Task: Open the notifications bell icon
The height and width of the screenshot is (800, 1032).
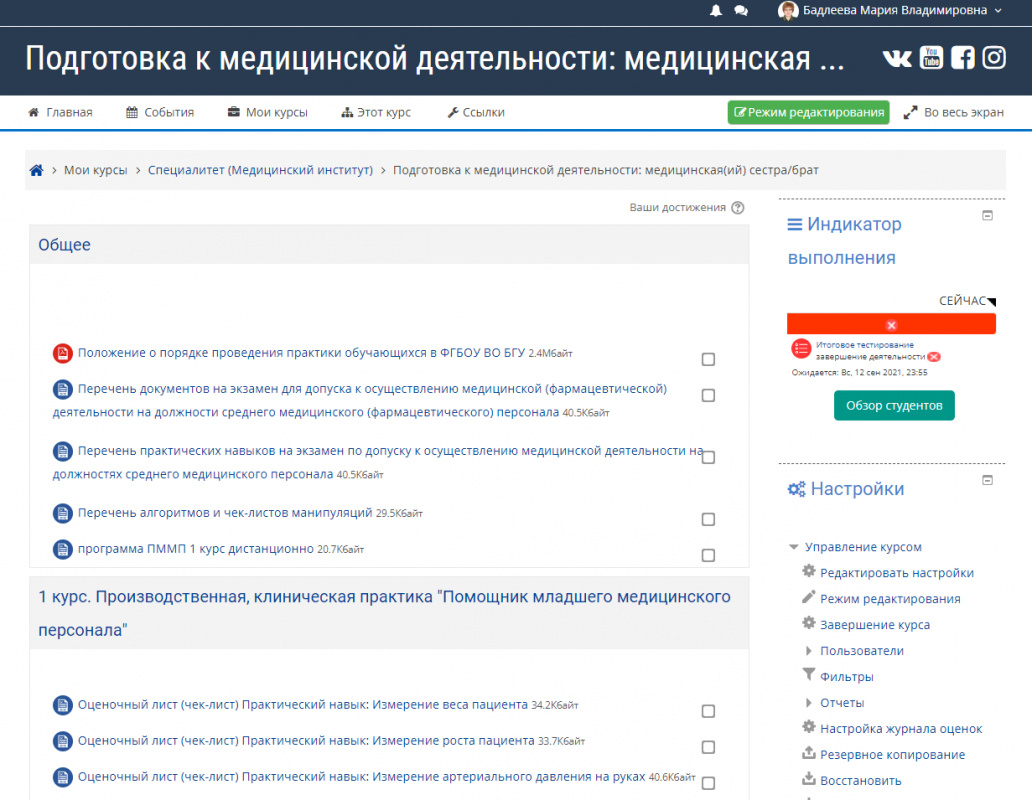Action: pyautogui.click(x=715, y=11)
